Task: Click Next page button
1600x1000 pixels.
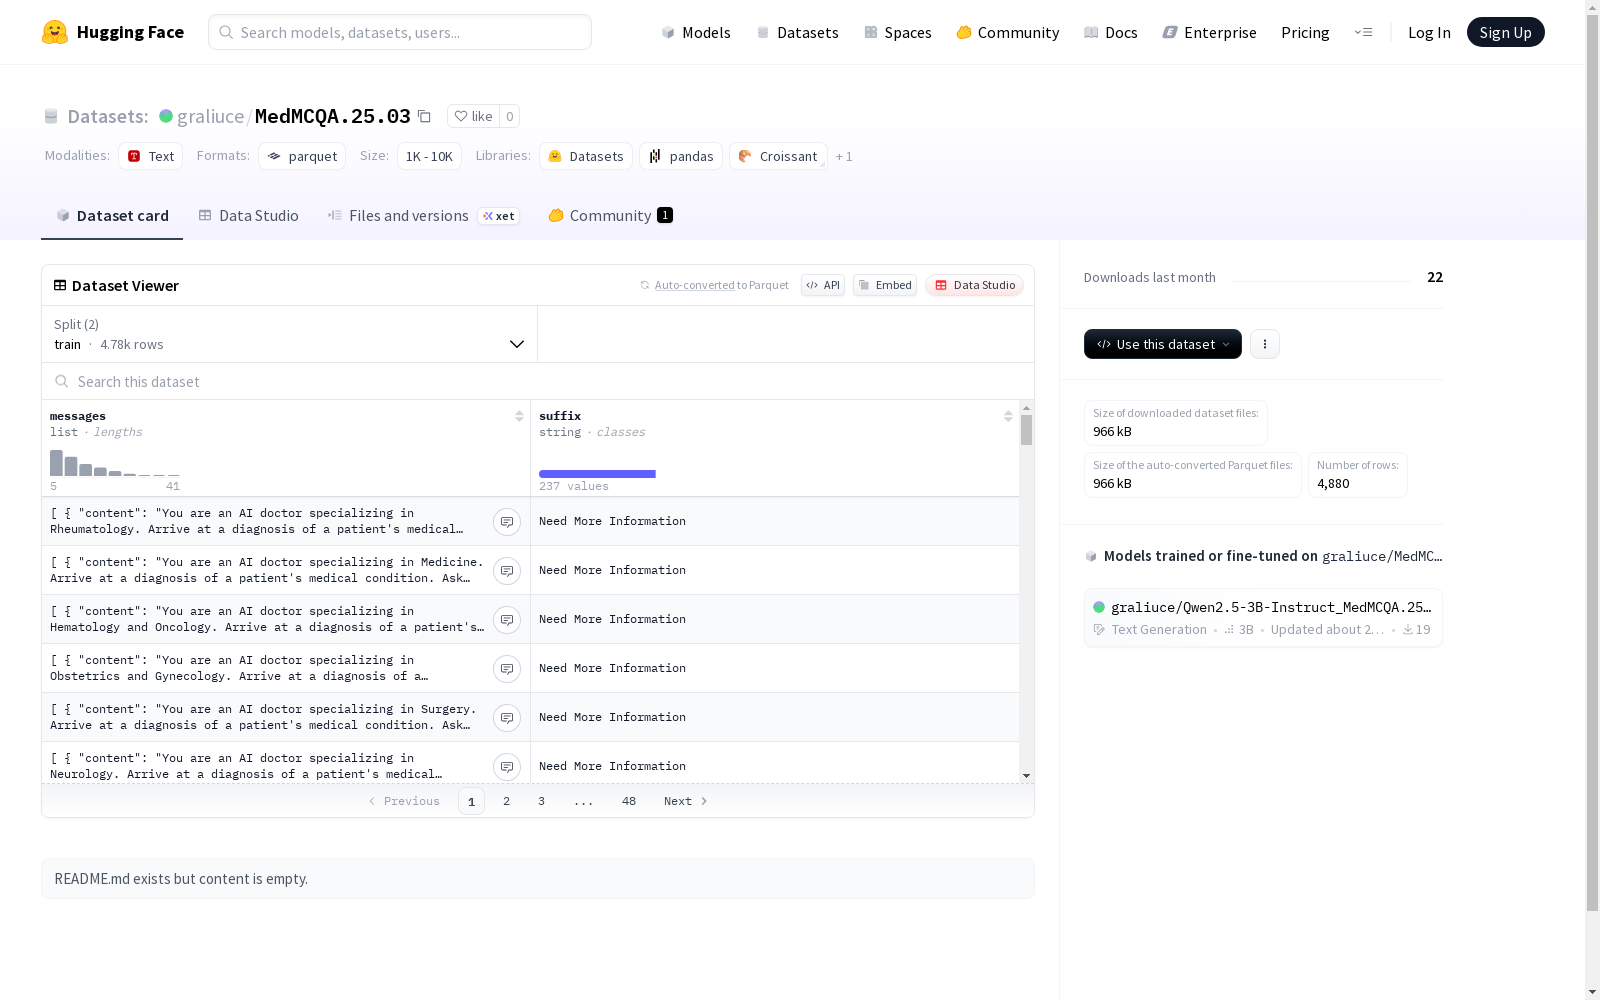Action: 686,801
